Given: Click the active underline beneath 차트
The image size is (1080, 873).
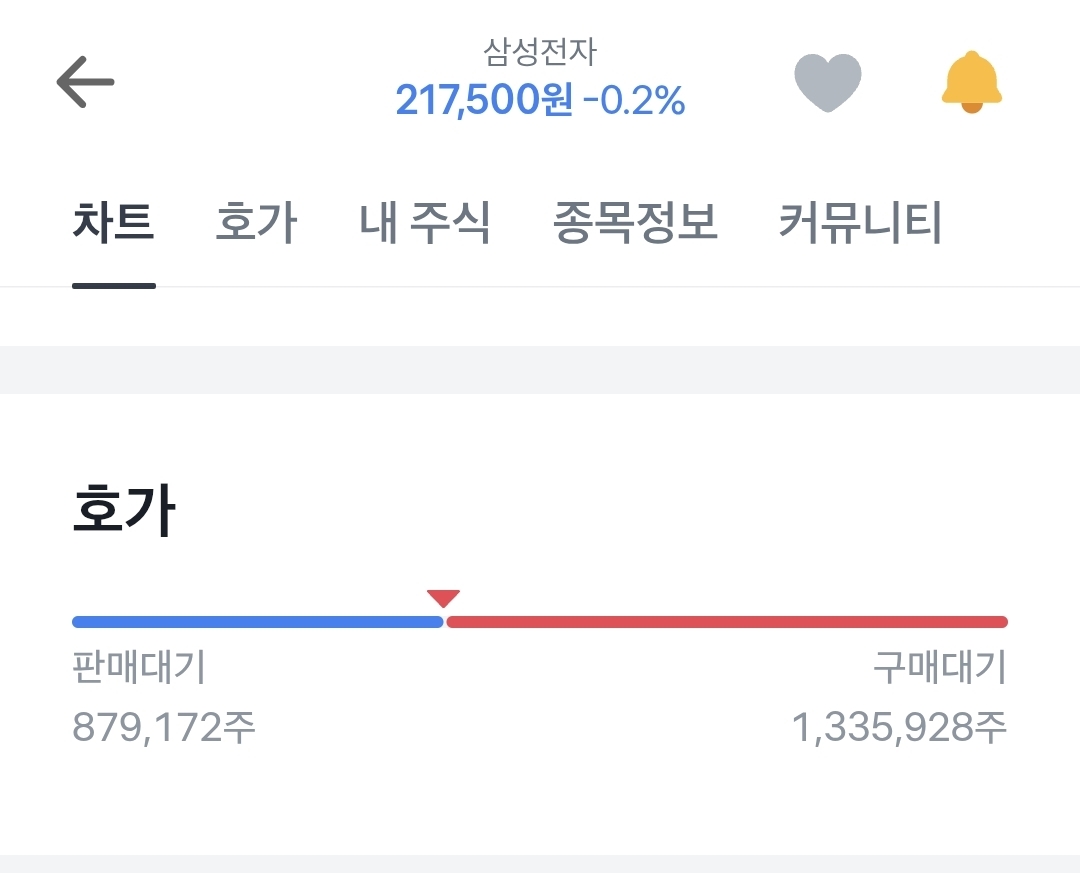Looking at the screenshot, I should click(114, 285).
